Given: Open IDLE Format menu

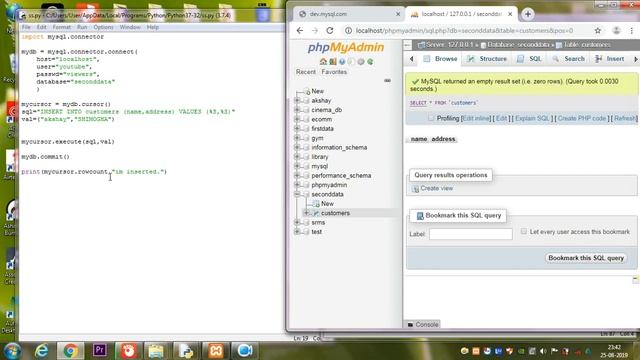Looking at the screenshot, I should click(62, 27).
